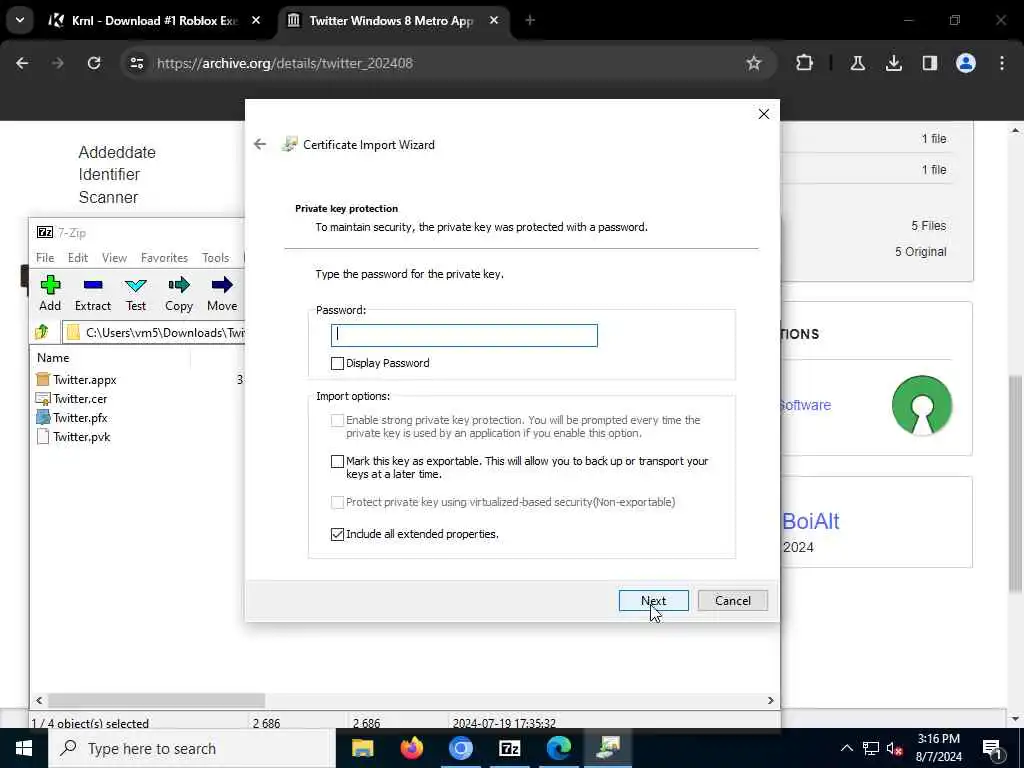This screenshot has width=1024, height=768.
Task: Close the Certificate Import Wizard dialog
Action: pyautogui.click(x=763, y=114)
